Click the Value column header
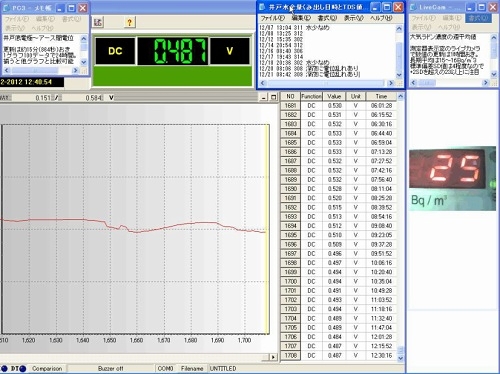 pyautogui.click(x=334, y=96)
